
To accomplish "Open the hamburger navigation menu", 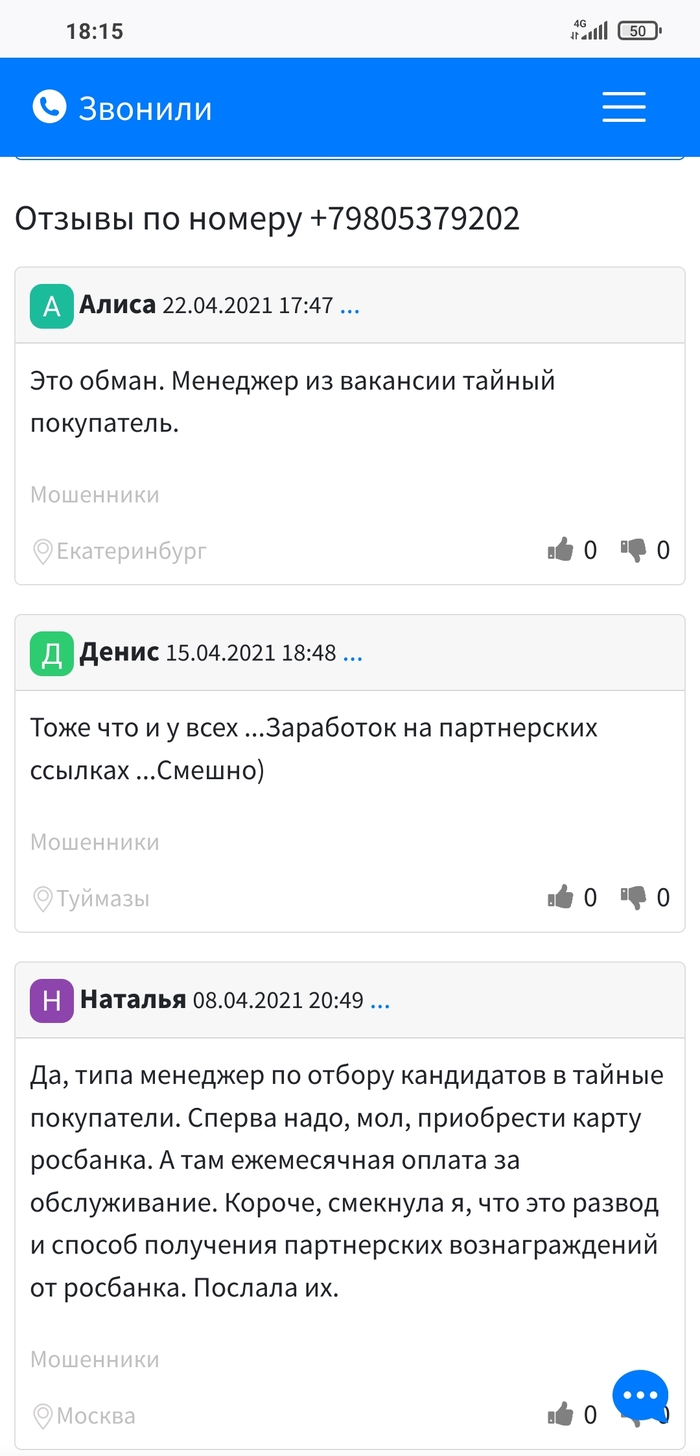I will (623, 107).
